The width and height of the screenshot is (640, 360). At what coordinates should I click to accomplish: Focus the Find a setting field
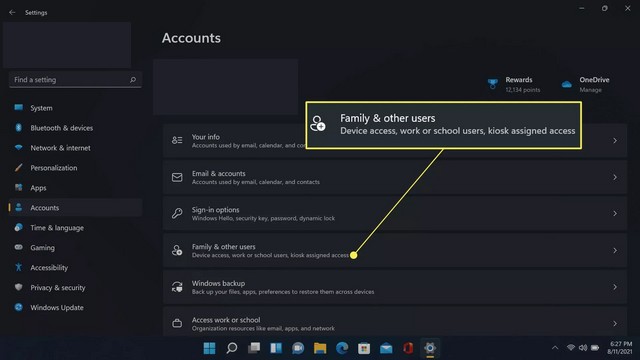pyautogui.click(x=75, y=80)
